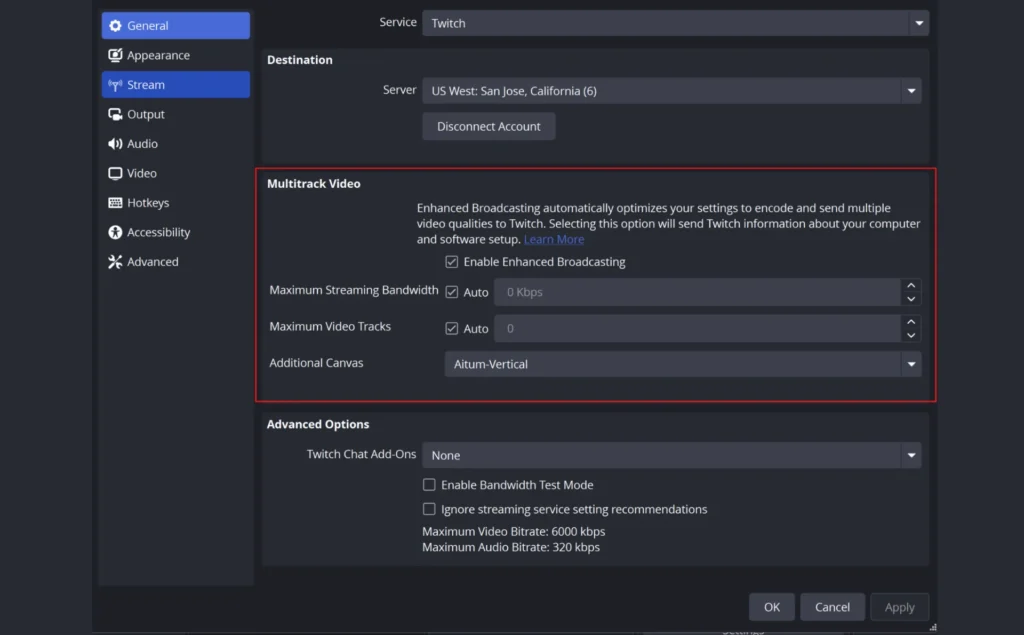Switch to the Appearance settings tab

176,55
